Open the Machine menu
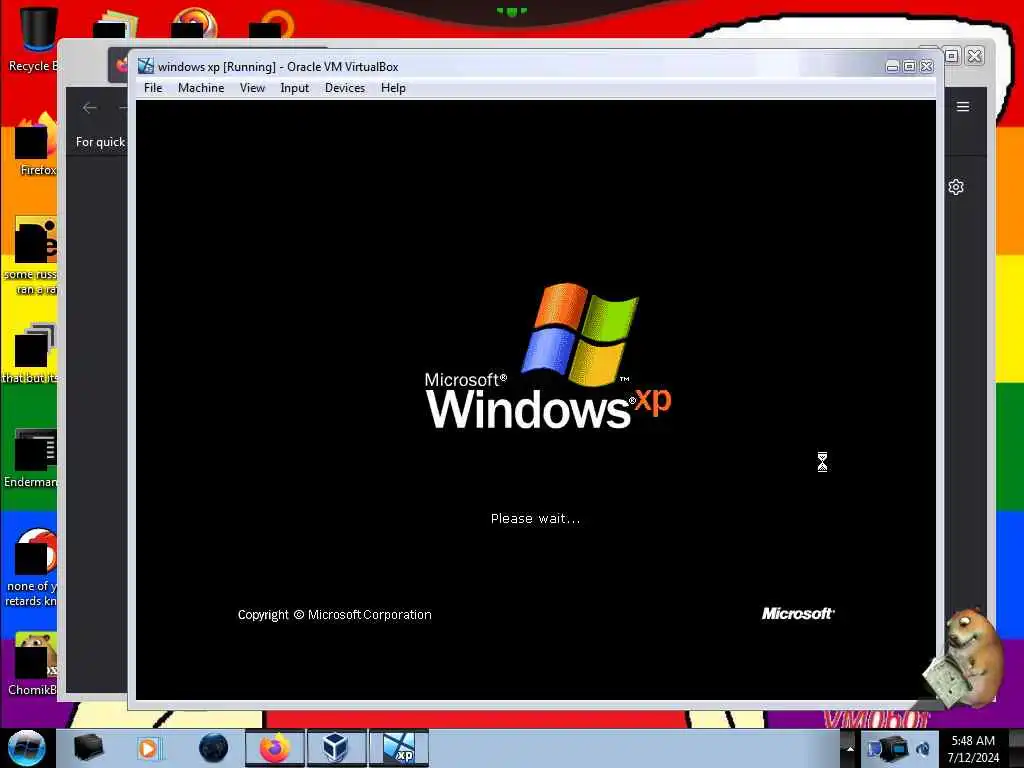The height and width of the screenshot is (768, 1024). 201,88
